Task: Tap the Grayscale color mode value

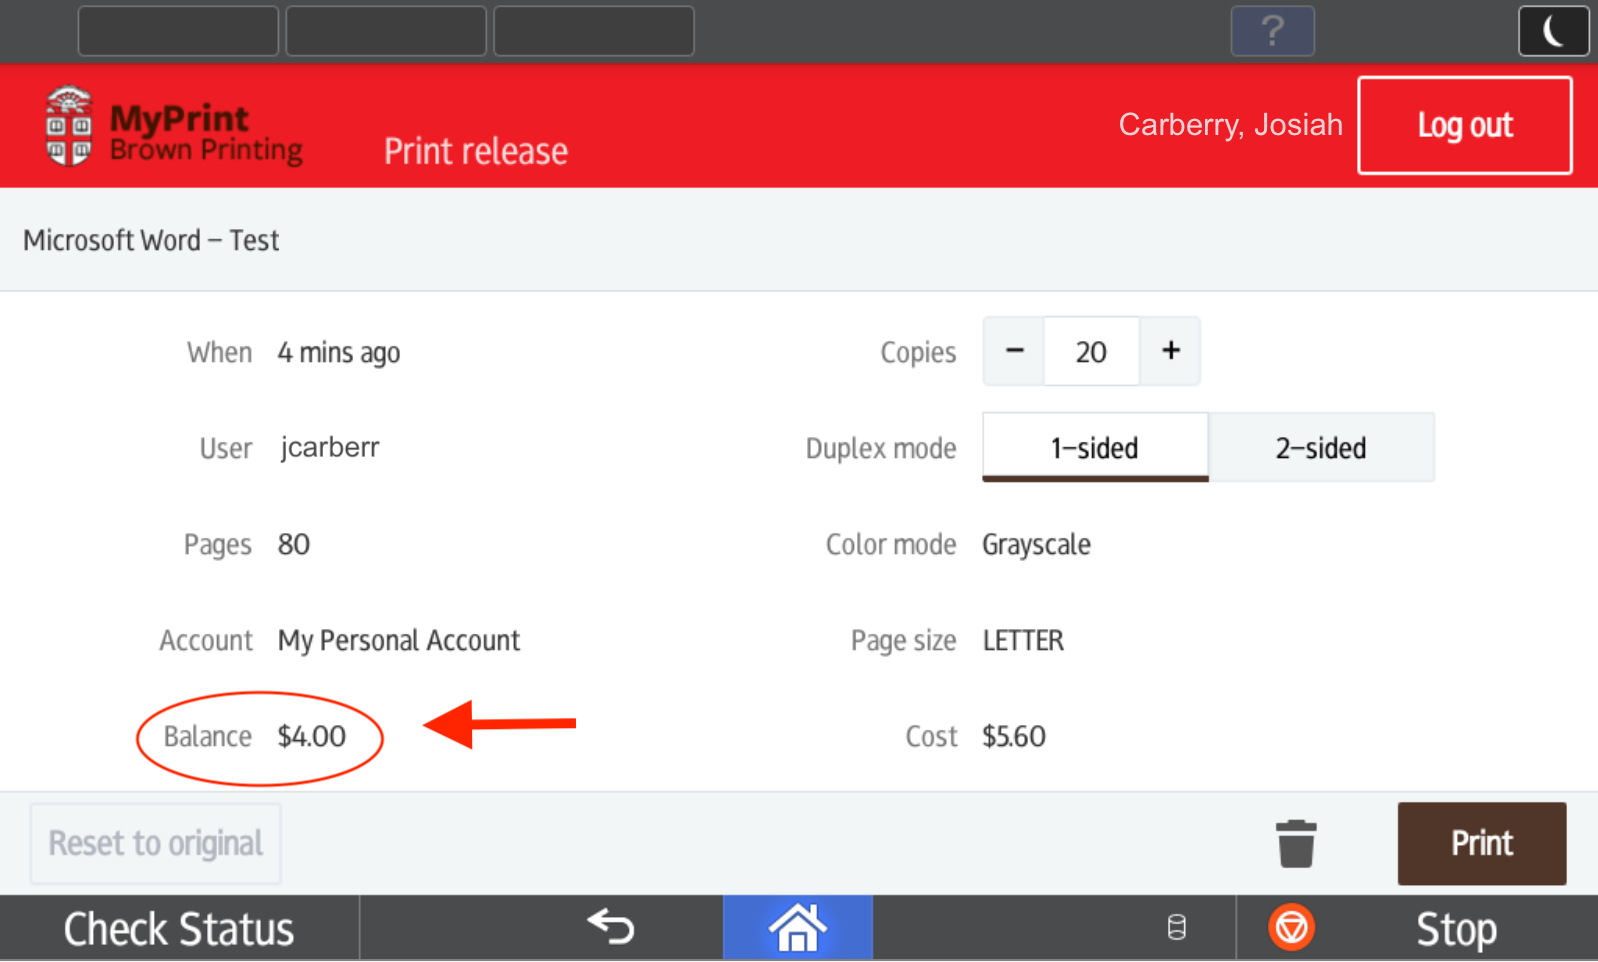Action: coord(1036,545)
